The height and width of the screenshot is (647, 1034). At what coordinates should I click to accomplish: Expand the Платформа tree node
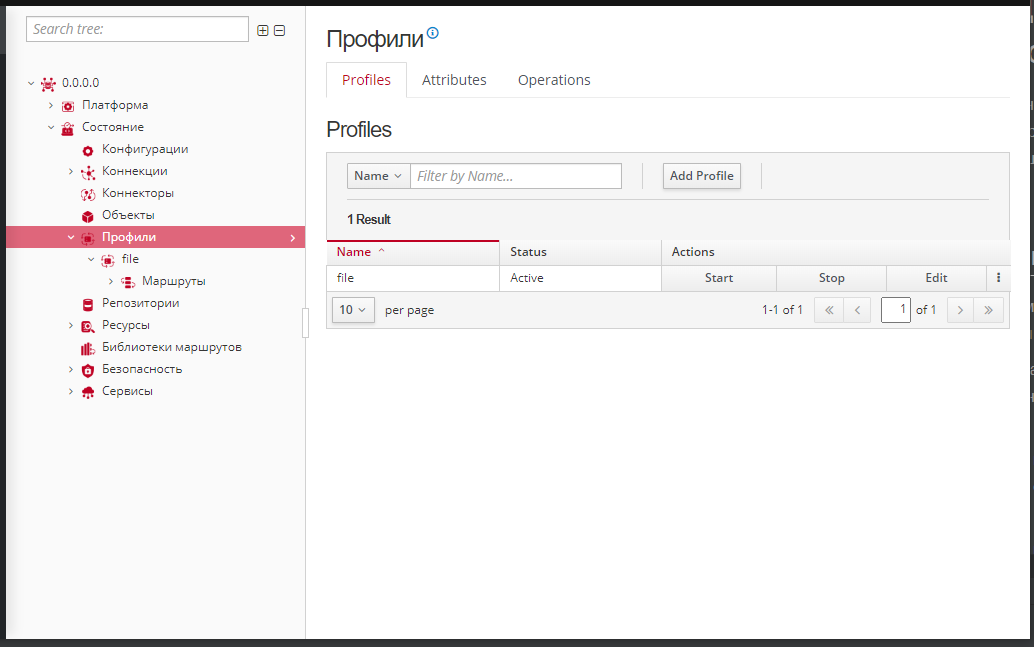click(x=51, y=105)
